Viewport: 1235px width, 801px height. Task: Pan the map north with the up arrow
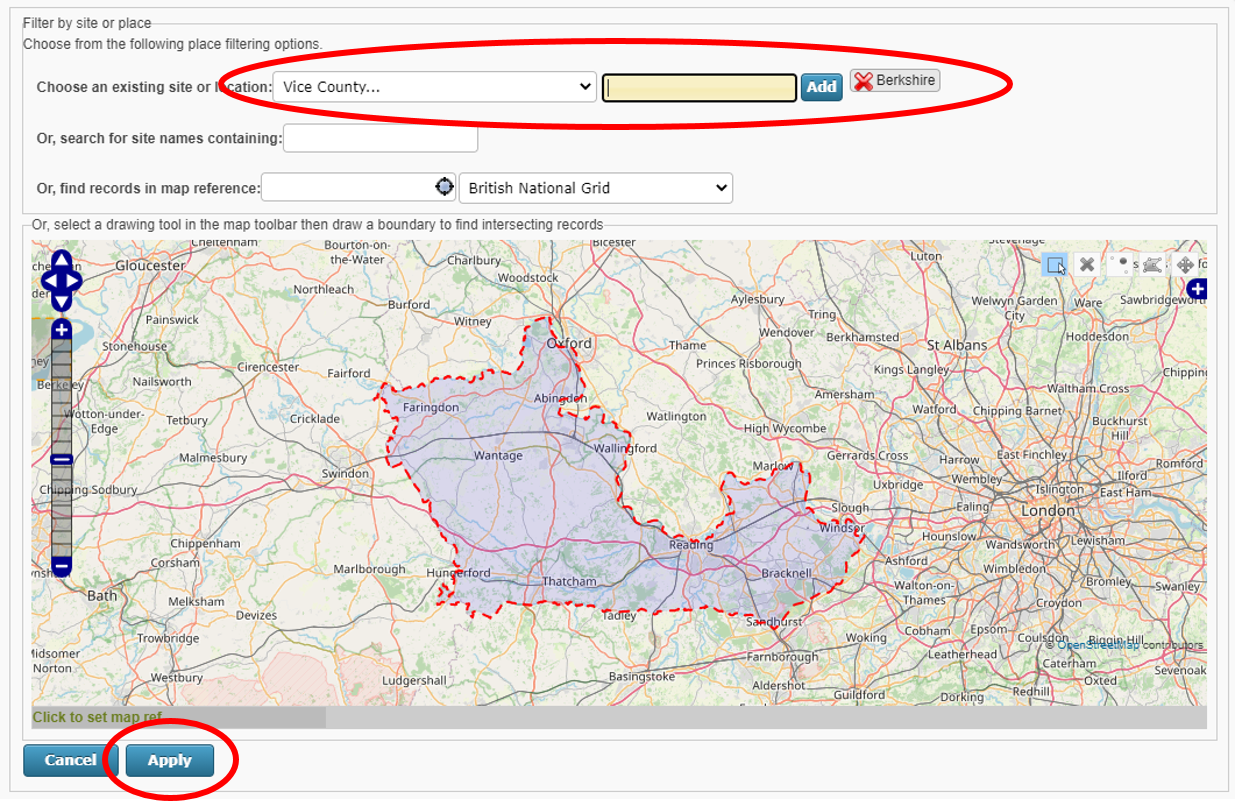(60, 259)
